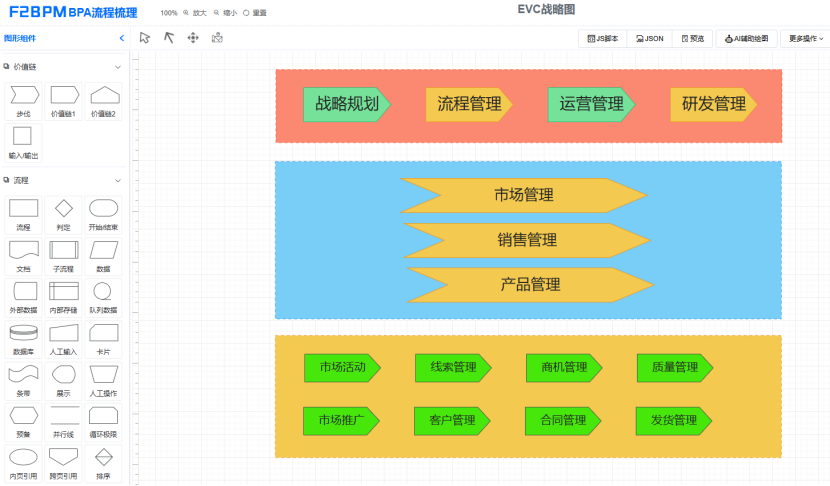The height and width of the screenshot is (486, 830).
Task: Pick the 人工操作 trapezoid shape
Action: point(103,380)
